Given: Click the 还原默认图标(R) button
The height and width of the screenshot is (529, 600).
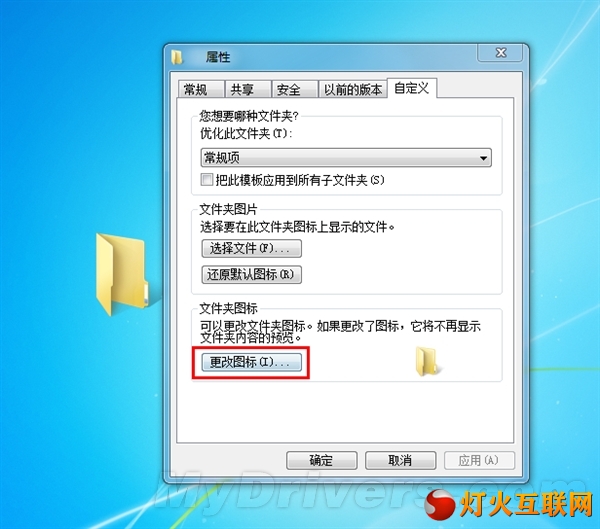Looking at the screenshot, I should point(251,274).
